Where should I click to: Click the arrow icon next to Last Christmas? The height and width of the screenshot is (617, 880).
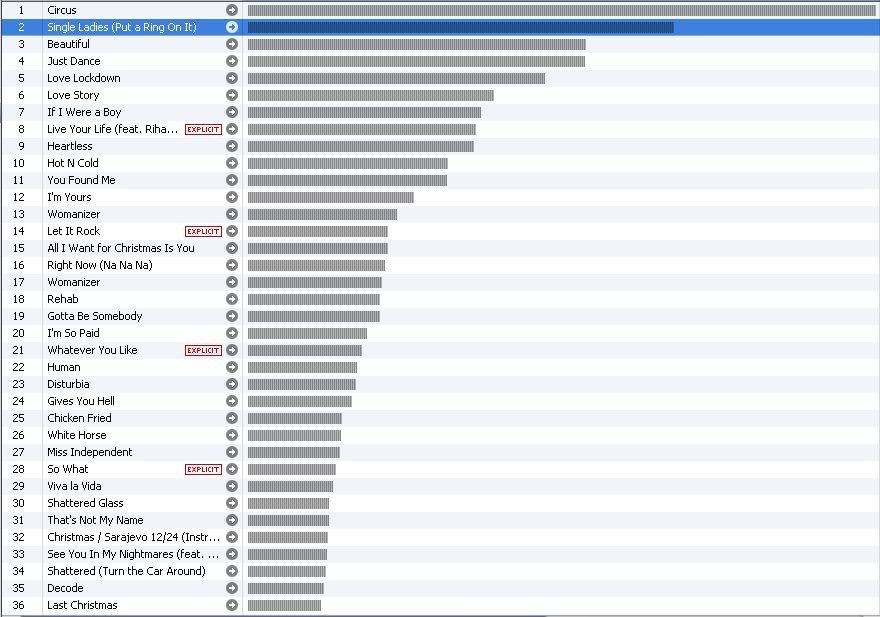(x=232, y=605)
